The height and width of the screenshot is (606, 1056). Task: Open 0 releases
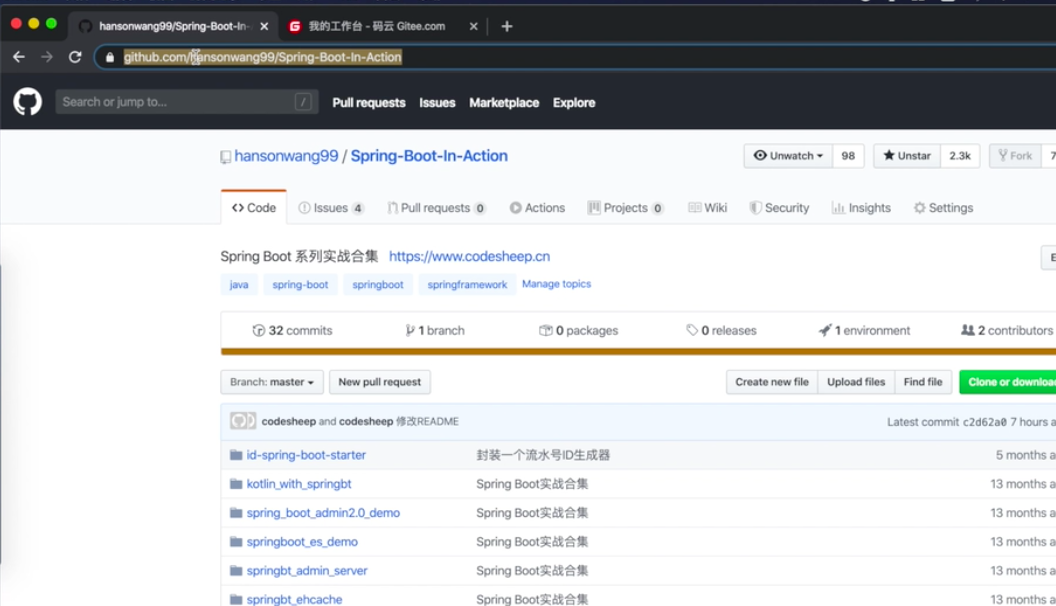click(721, 331)
